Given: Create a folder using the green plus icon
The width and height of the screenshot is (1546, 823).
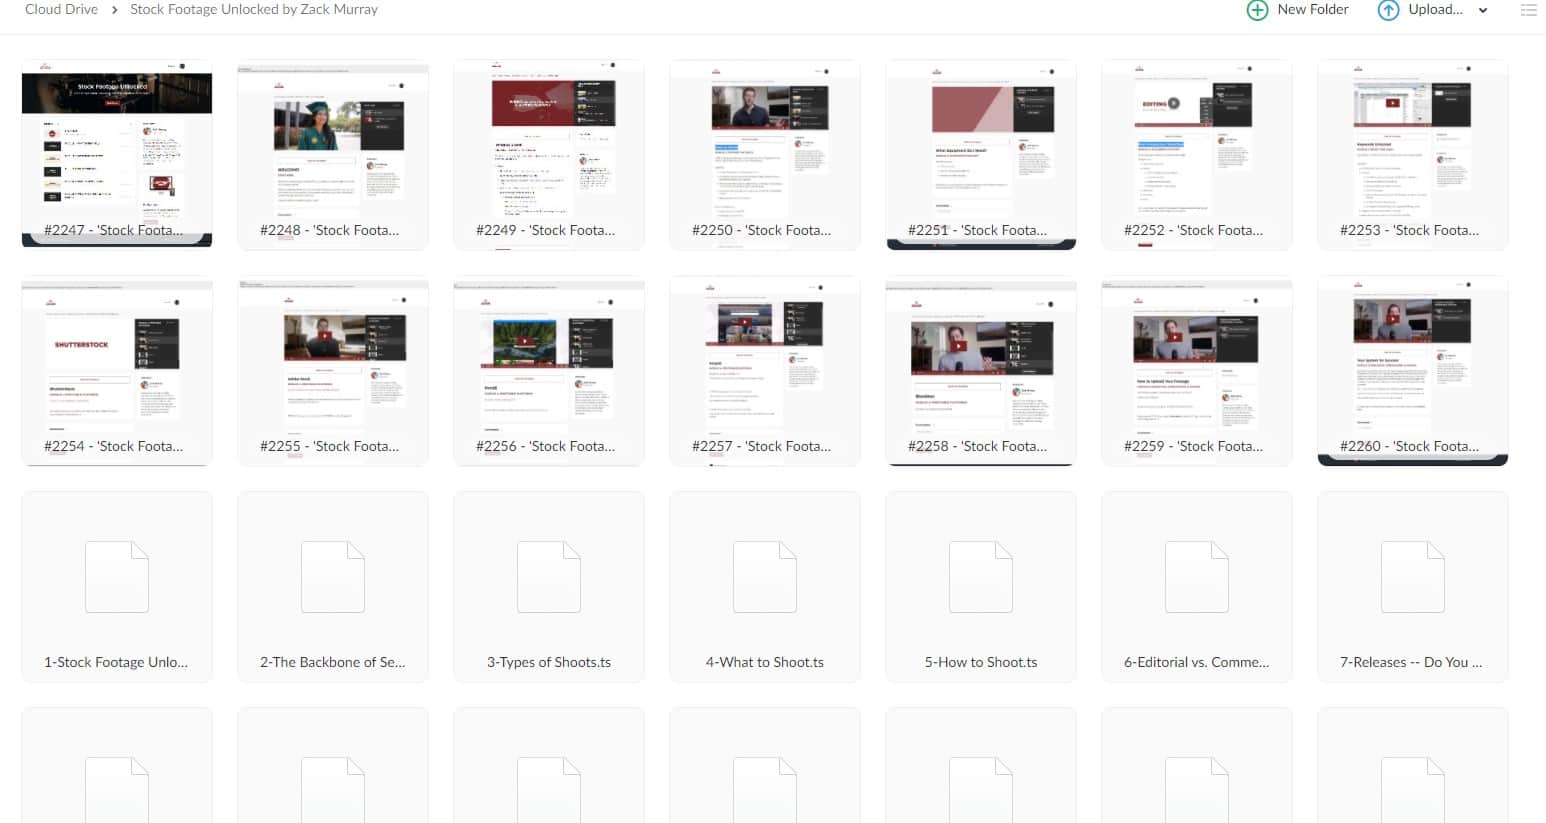Looking at the screenshot, I should [1257, 9].
